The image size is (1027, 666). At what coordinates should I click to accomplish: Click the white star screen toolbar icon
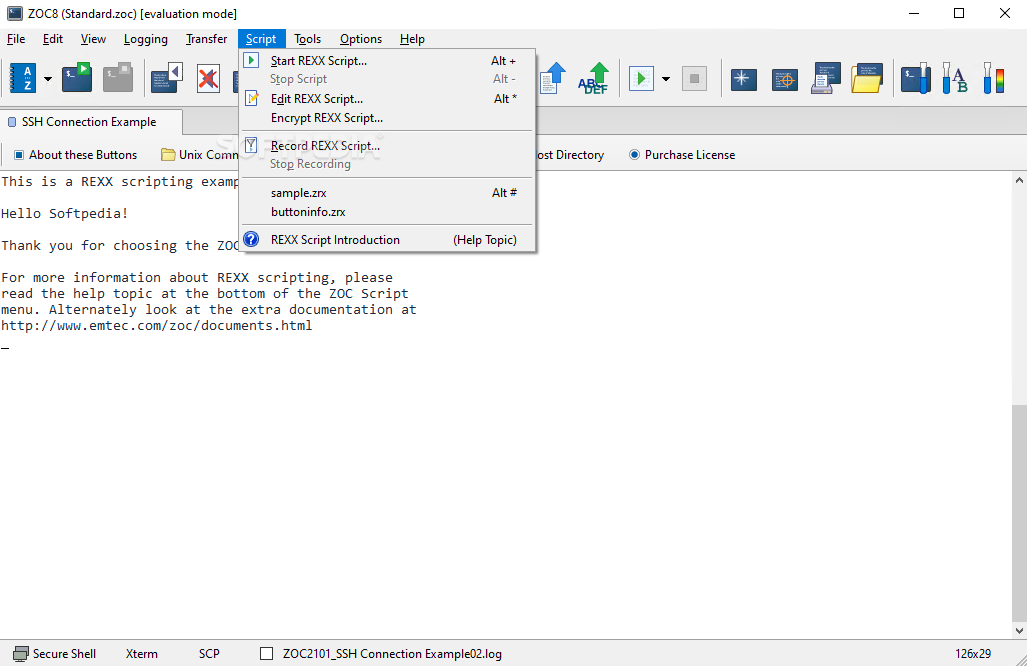point(743,79)
